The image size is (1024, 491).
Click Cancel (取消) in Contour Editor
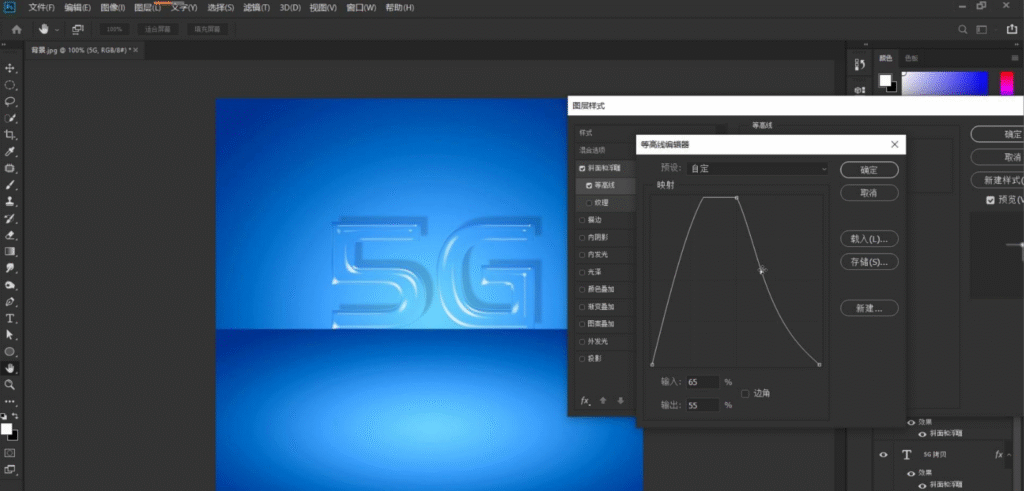(869, 193)
